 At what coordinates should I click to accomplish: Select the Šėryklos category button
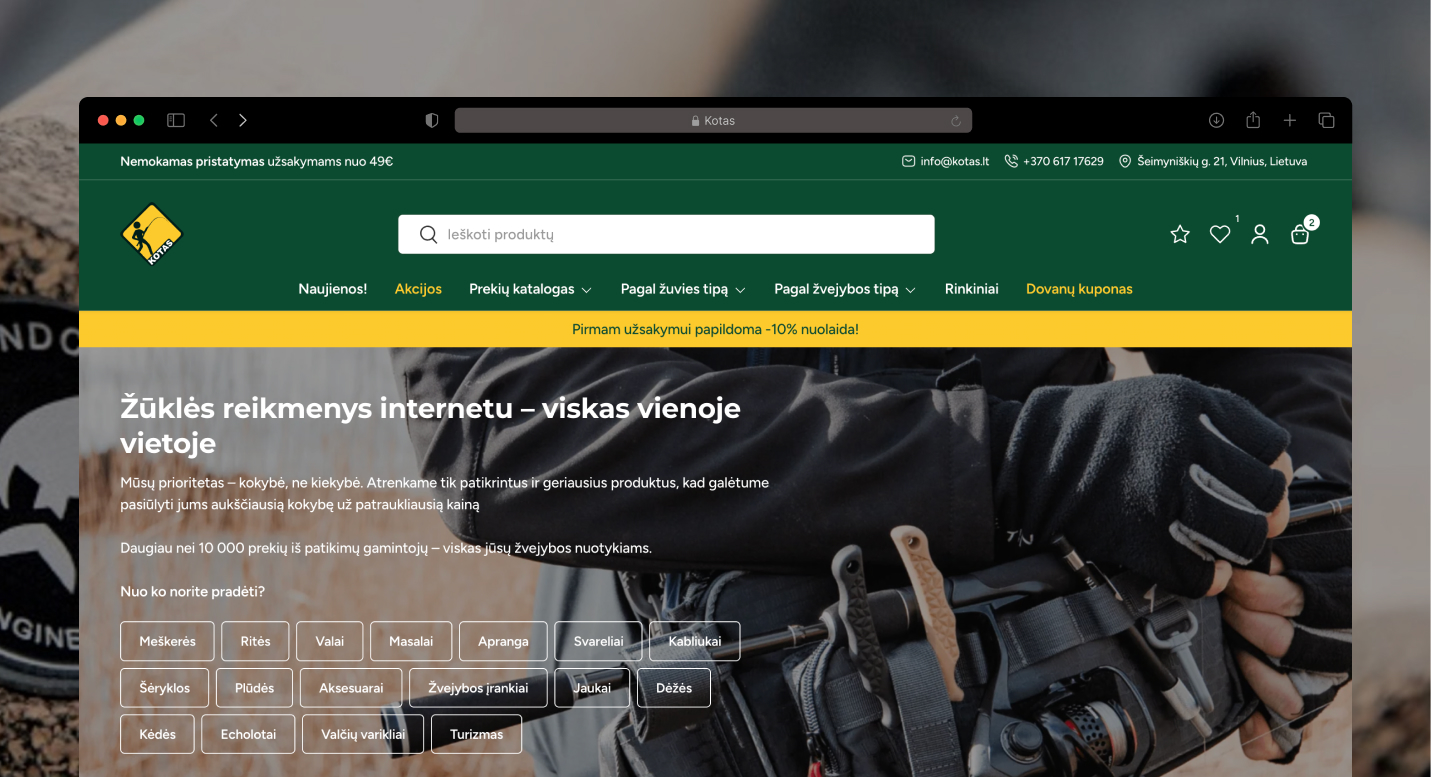(164, 688)
